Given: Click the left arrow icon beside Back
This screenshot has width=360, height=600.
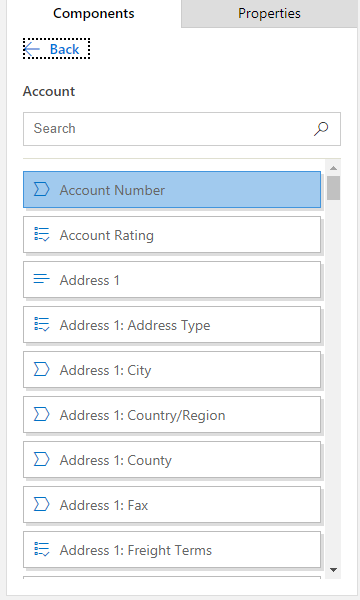Looking at the screenshot, I should [x=32, y=49].
